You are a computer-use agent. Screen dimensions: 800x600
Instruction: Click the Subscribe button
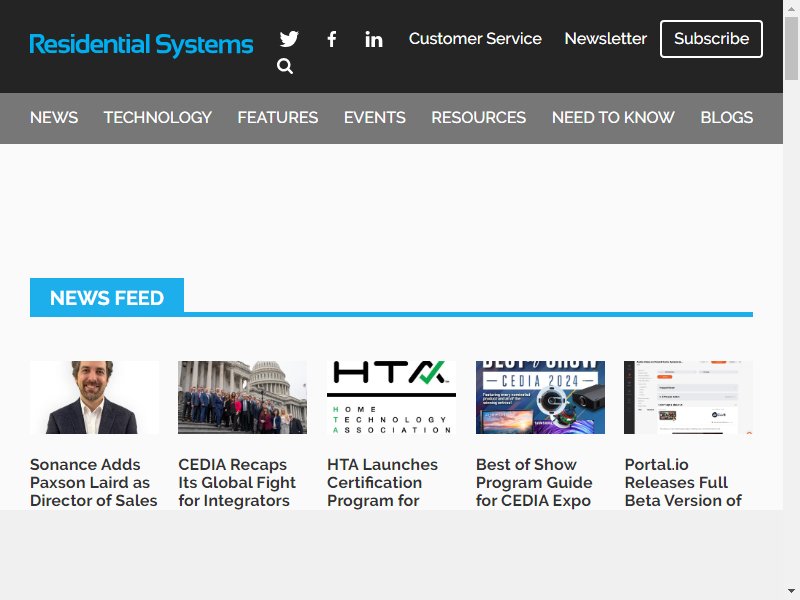[711, 39]
